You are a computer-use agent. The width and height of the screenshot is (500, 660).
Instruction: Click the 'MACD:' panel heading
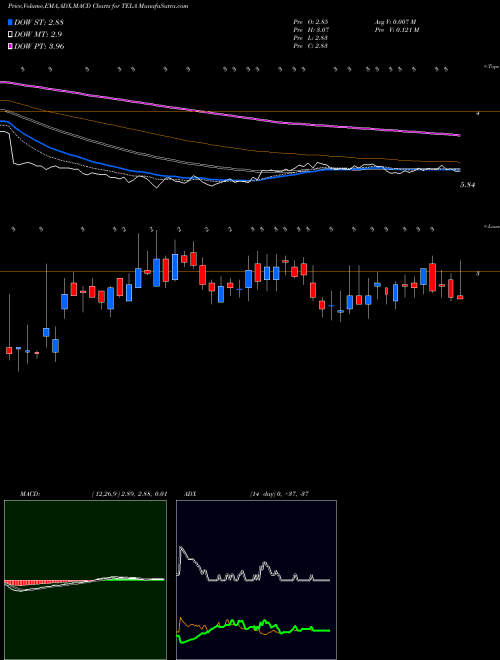pos(30,494)
